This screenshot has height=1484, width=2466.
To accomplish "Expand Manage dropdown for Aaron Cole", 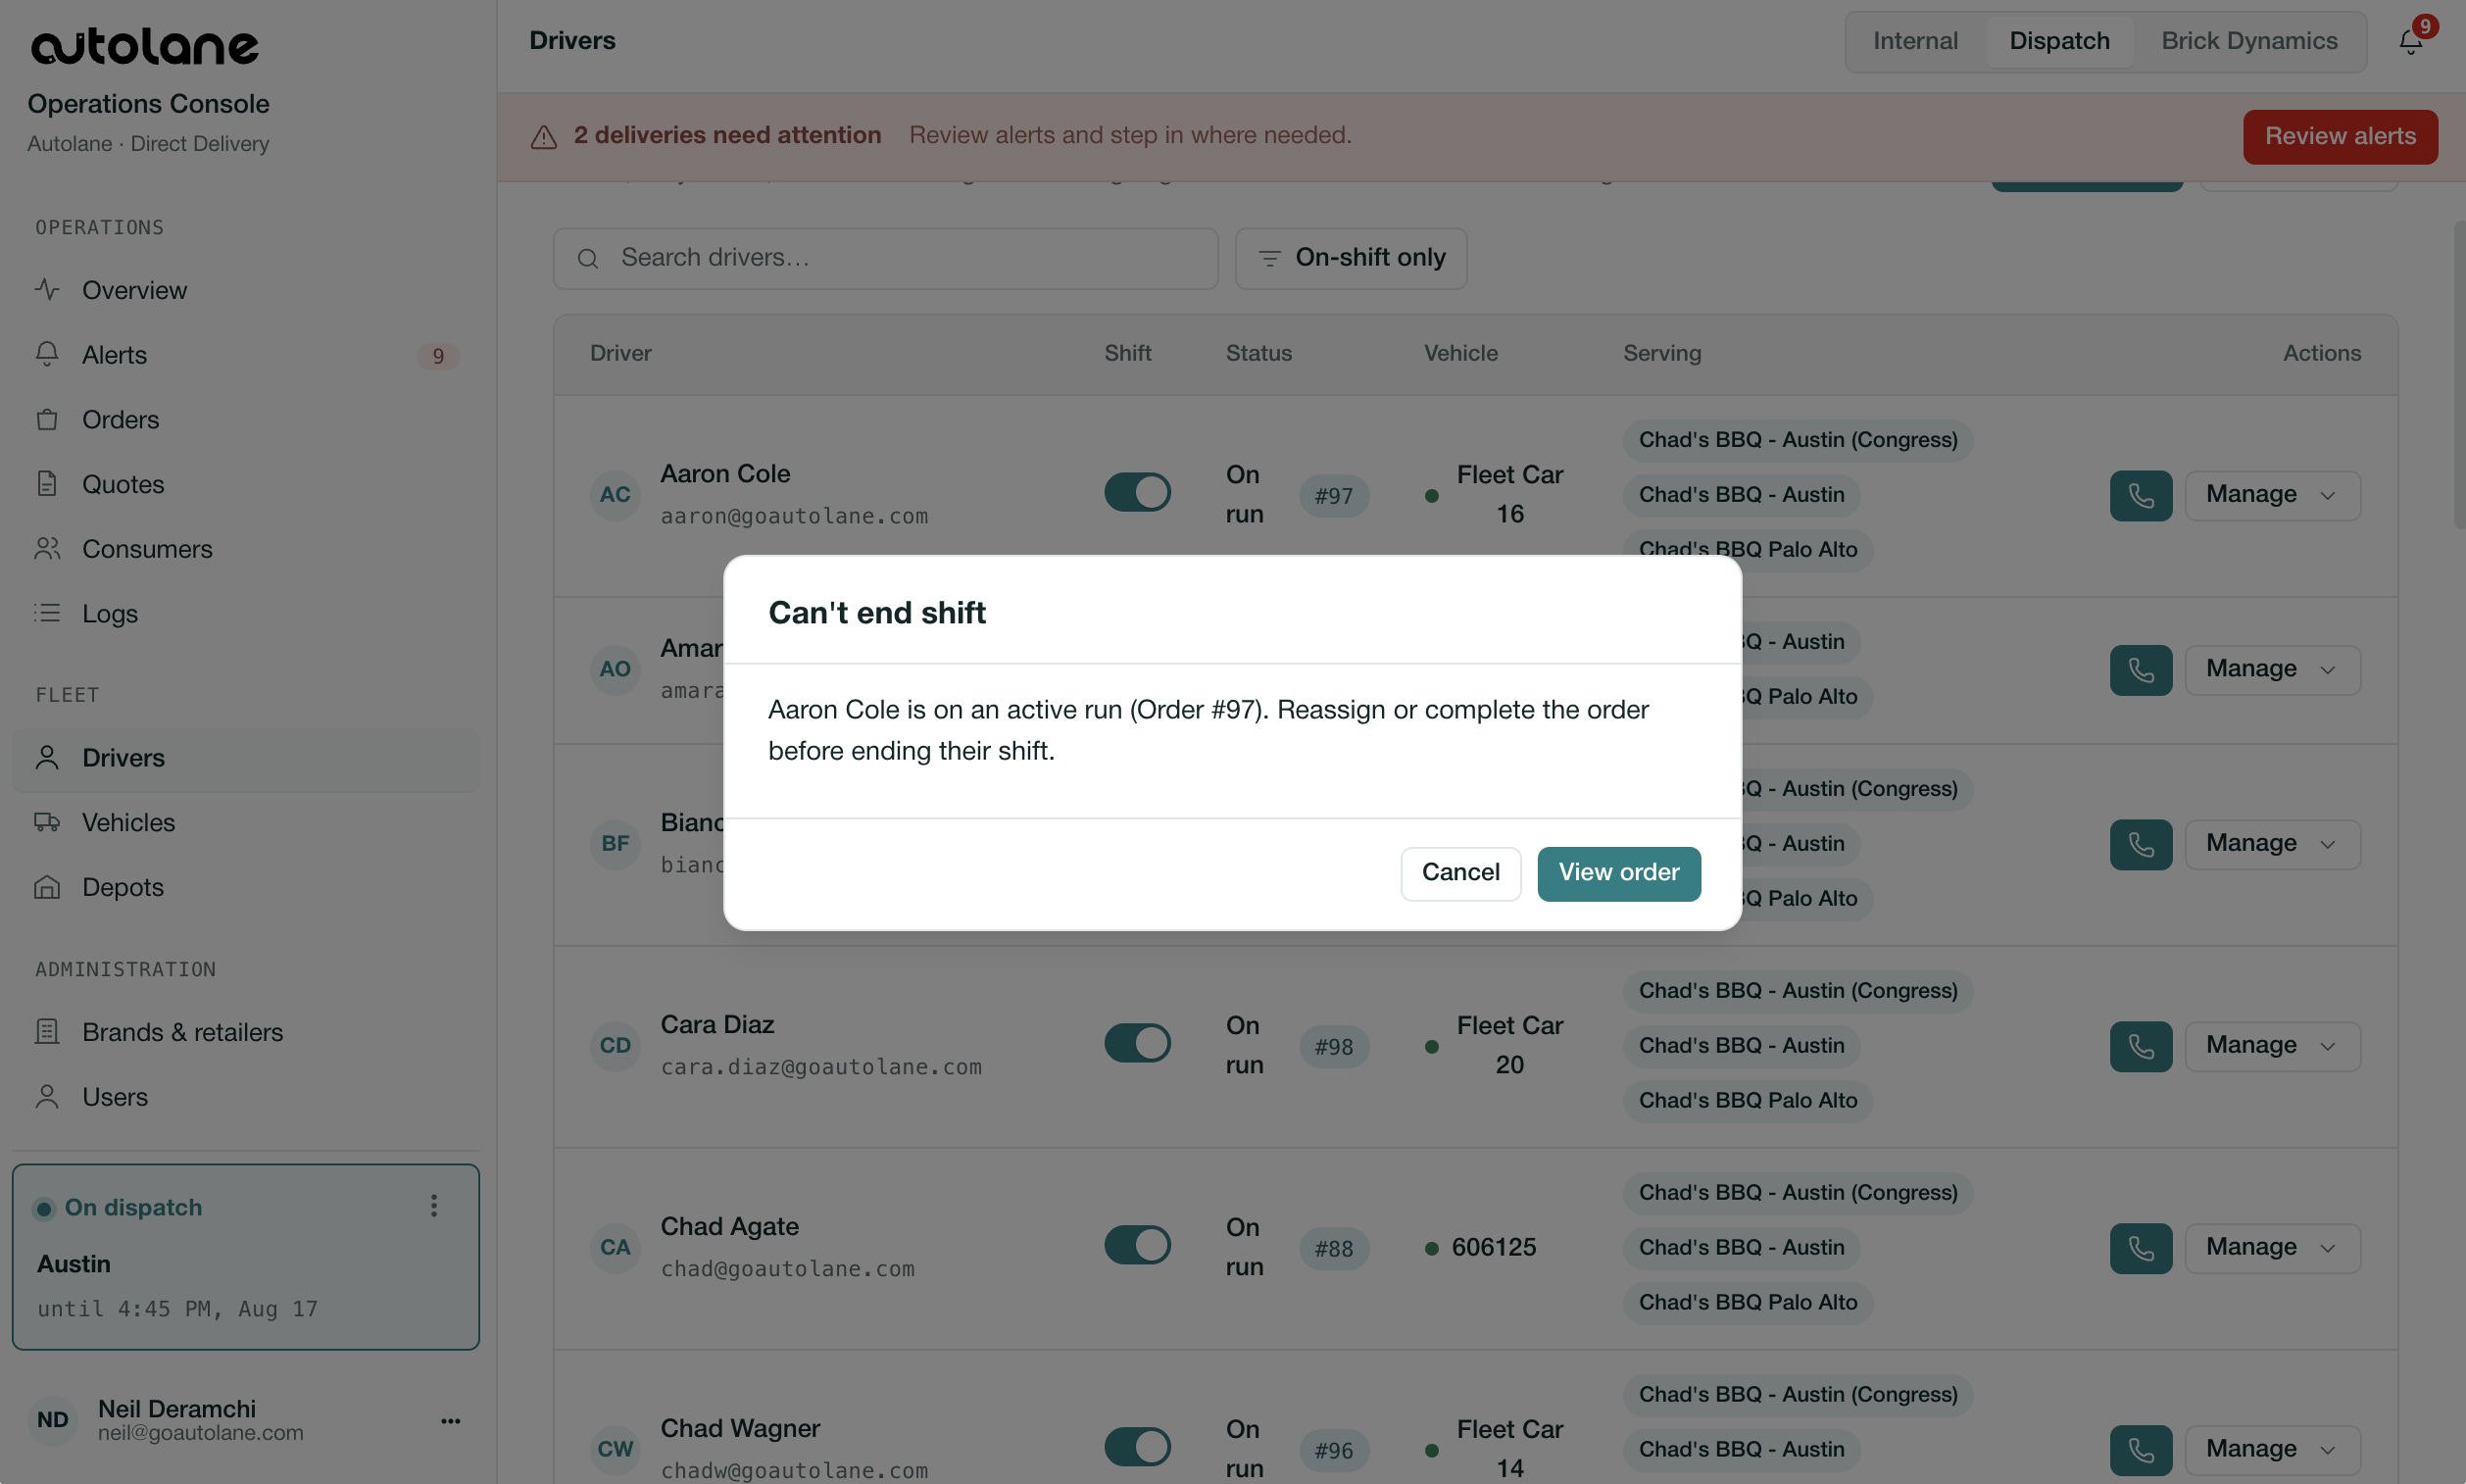I will (2271, 495).
